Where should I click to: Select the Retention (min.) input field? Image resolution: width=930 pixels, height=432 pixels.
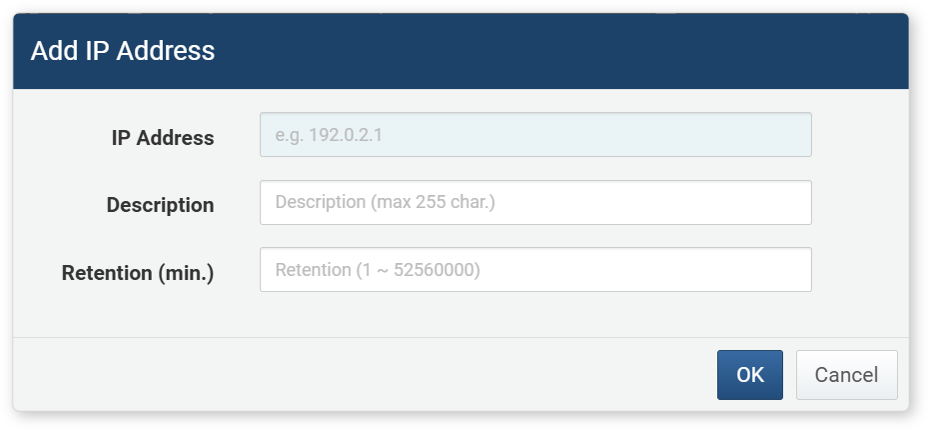(x=535, y=270)
